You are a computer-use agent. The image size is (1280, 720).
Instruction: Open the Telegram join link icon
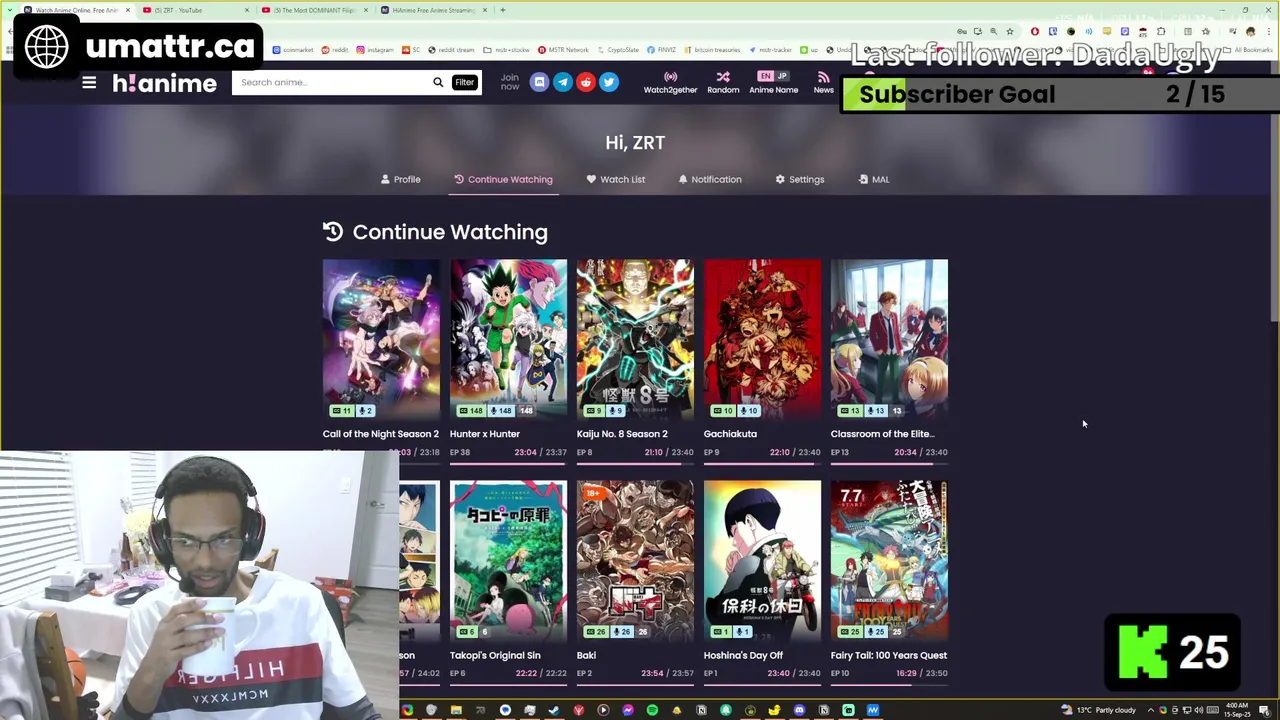coord(562,82)
